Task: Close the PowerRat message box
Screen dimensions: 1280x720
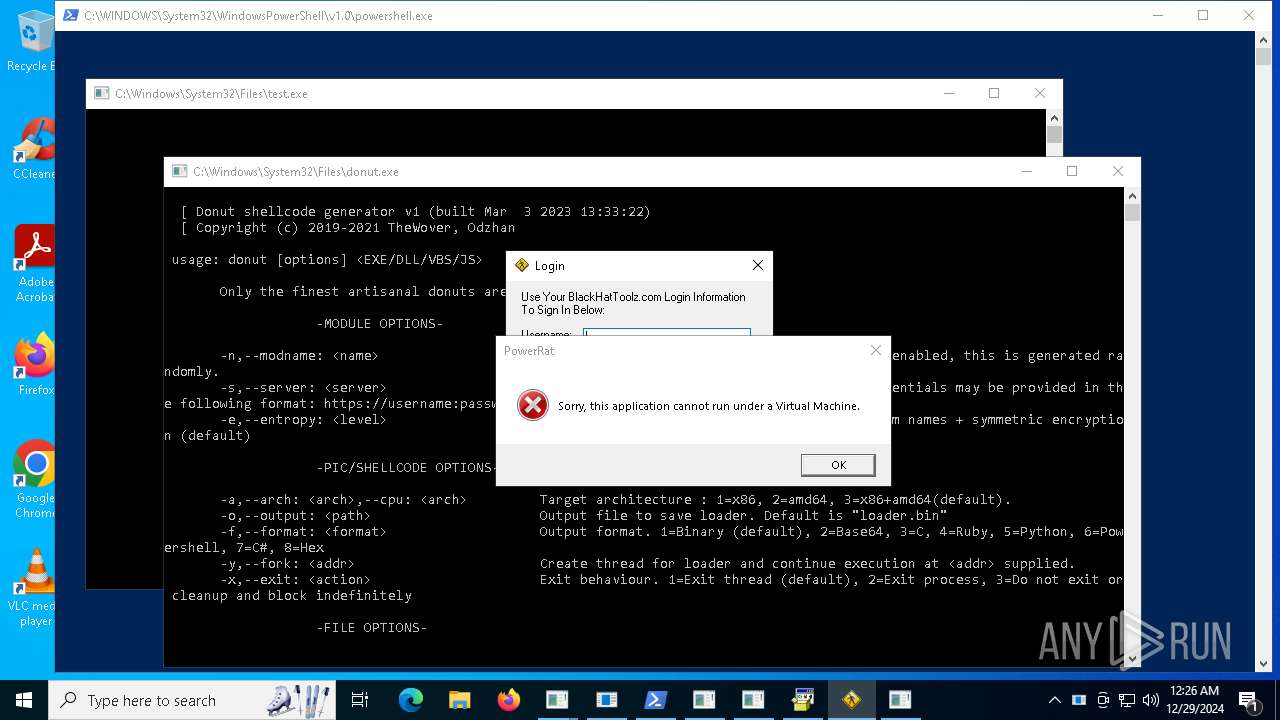Action: coord(876,350)
